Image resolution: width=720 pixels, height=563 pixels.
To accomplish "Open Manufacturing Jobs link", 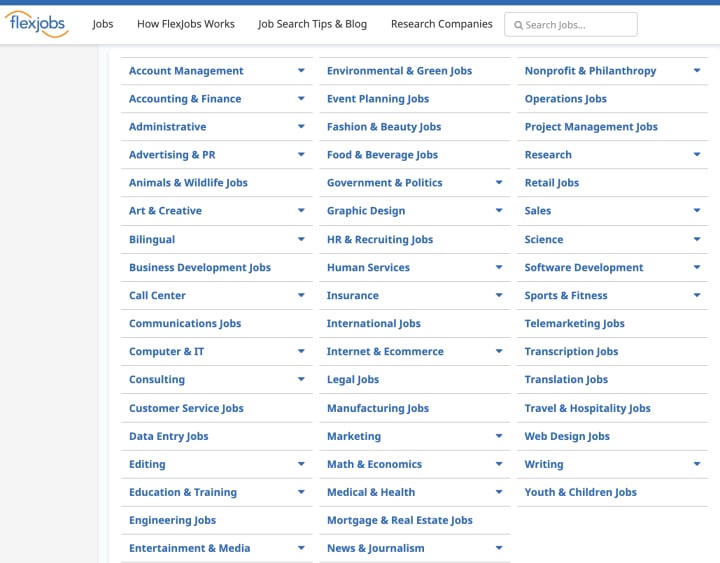I will (x=378, y=408).
